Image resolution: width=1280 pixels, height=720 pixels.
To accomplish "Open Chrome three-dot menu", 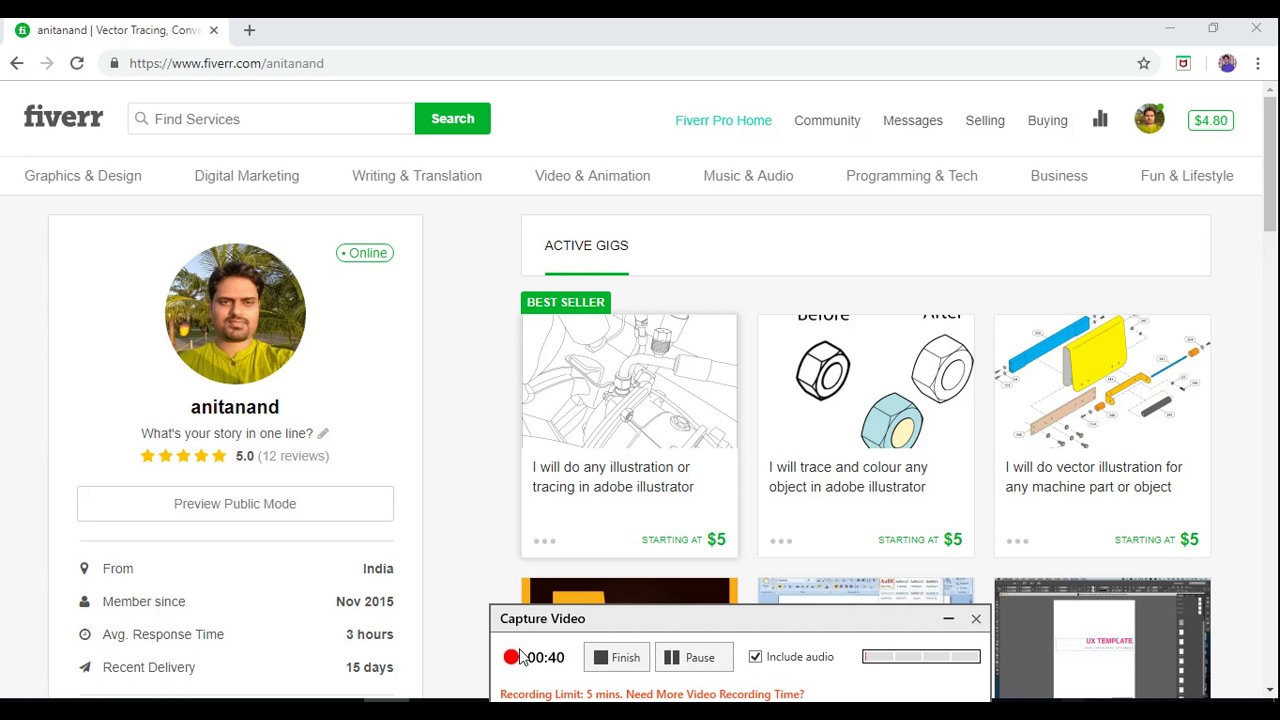I will 1258,63.
